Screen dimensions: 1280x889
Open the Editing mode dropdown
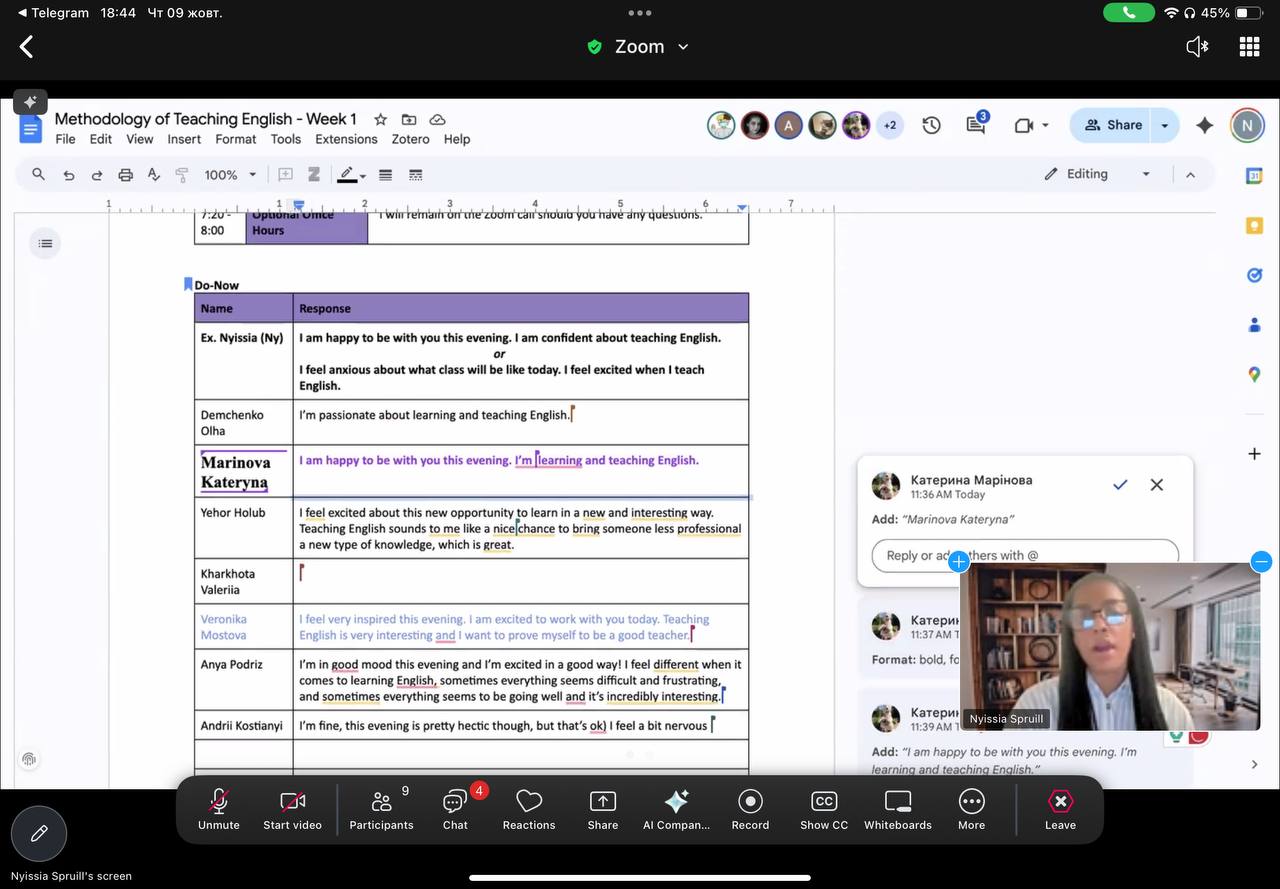(x=1097, y=174)
